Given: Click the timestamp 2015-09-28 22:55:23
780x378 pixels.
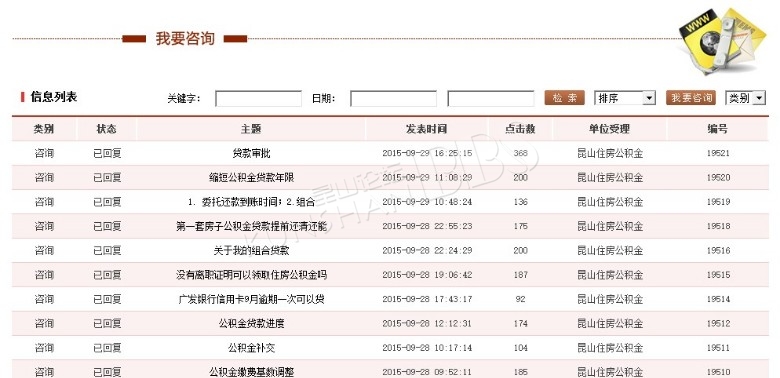Looking at the screenshot, I should pyautogui.click(x=427, y=226).
